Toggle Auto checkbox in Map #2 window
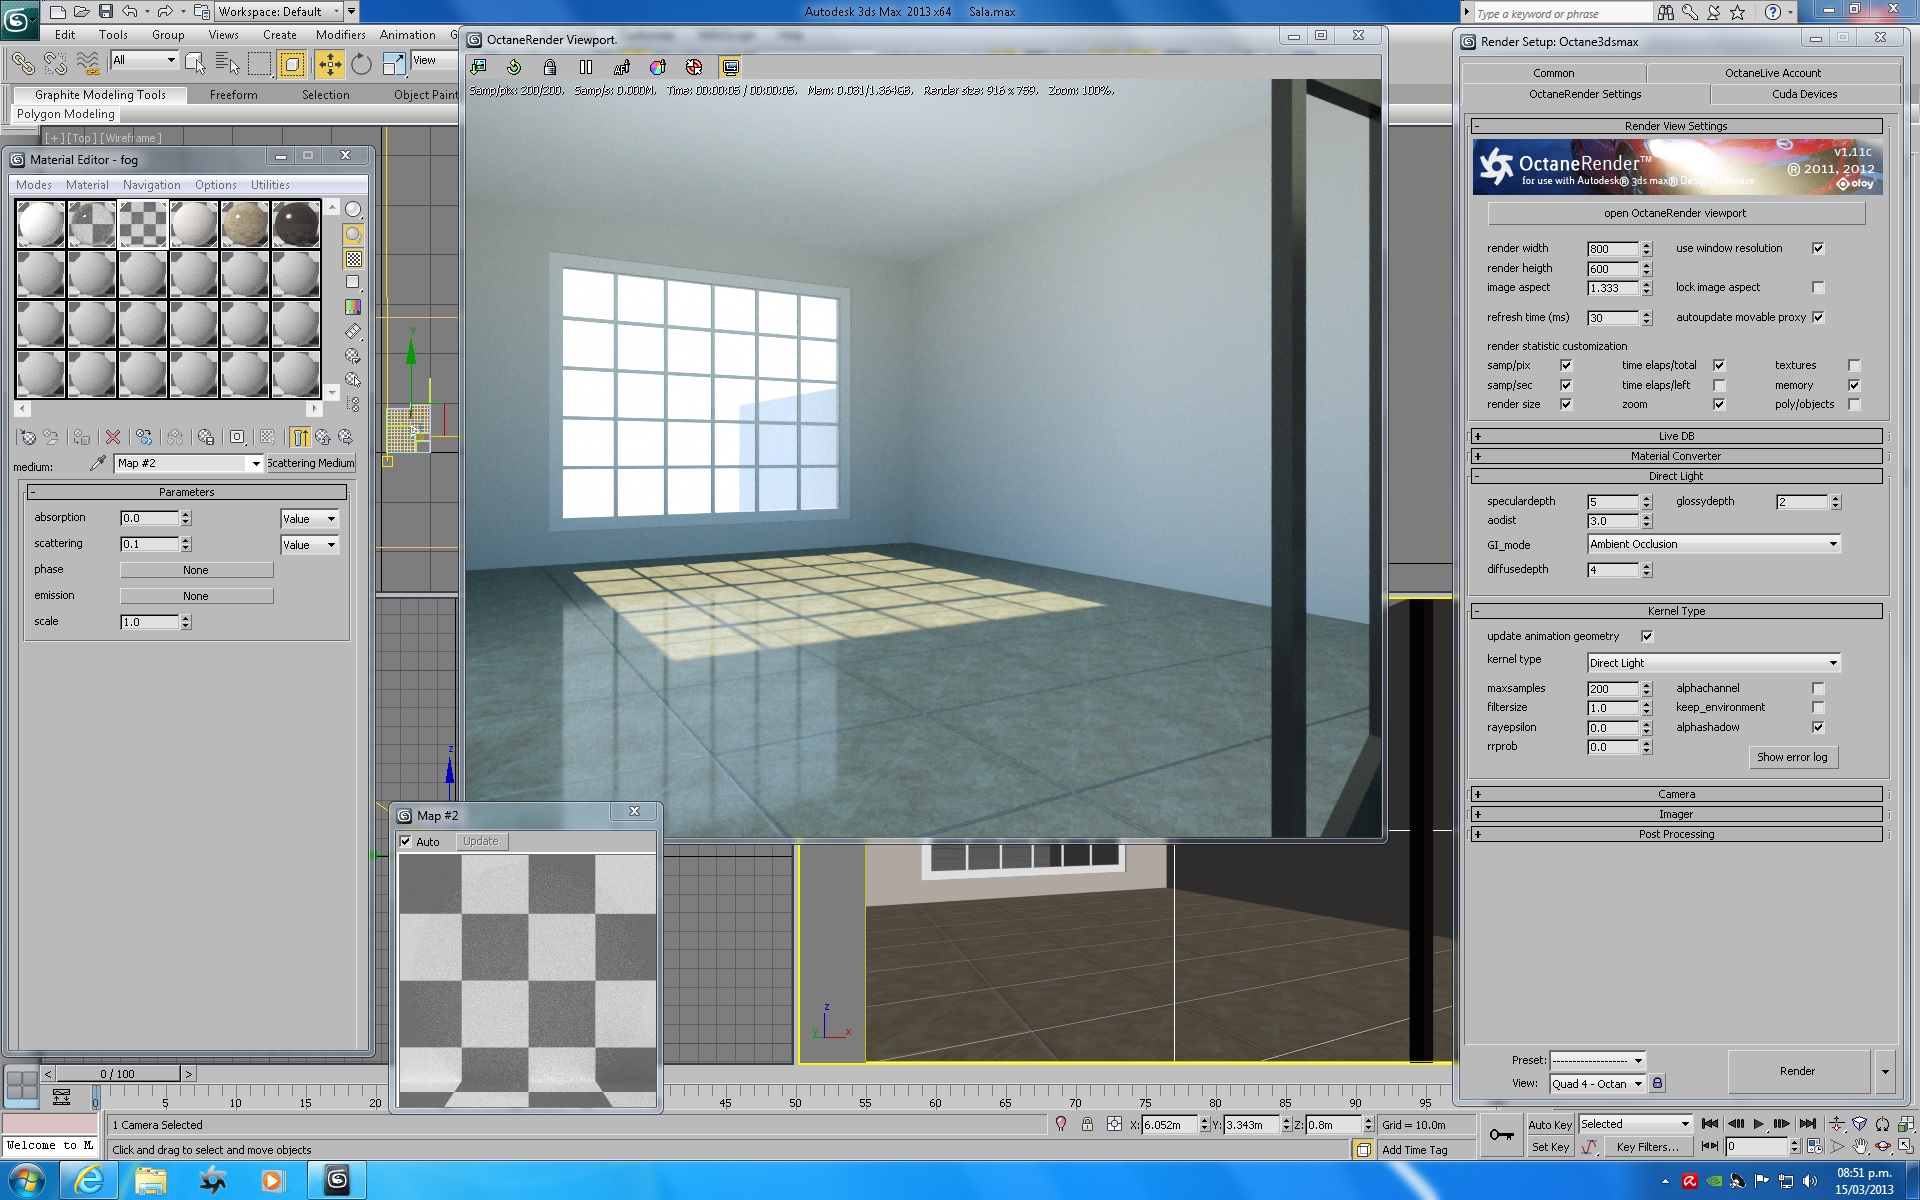The width and height of the screenshot is (1920, 1200). click(x=406, y=842)
